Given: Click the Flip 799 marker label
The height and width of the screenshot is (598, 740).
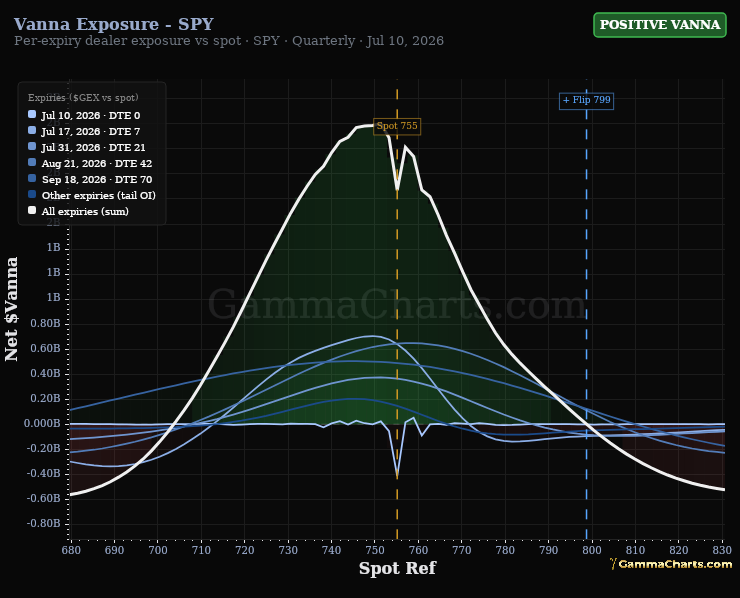Looking at the screenshot, I should [587, 100].
